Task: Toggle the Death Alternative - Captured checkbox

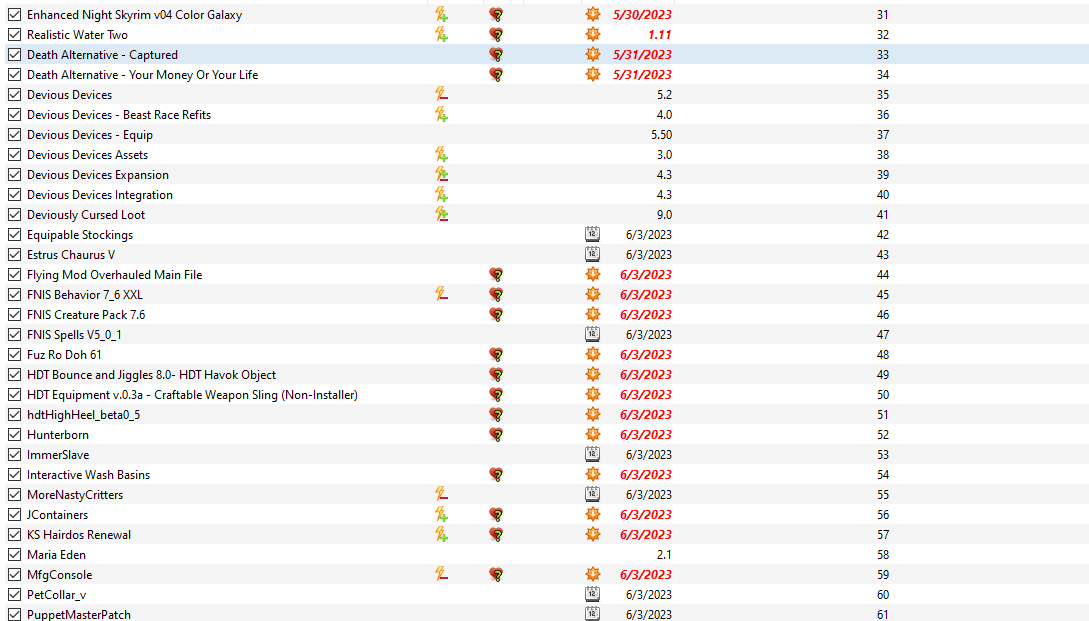Action: coord(15,54)
